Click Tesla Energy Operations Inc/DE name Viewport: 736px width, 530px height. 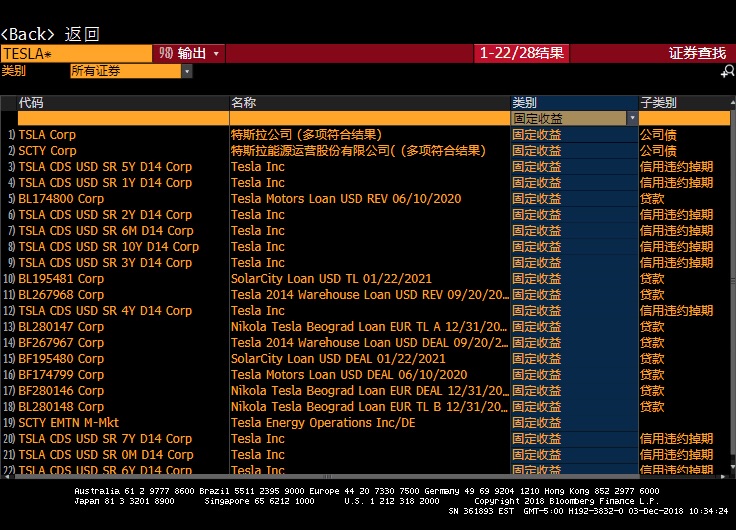click(323, 422)
